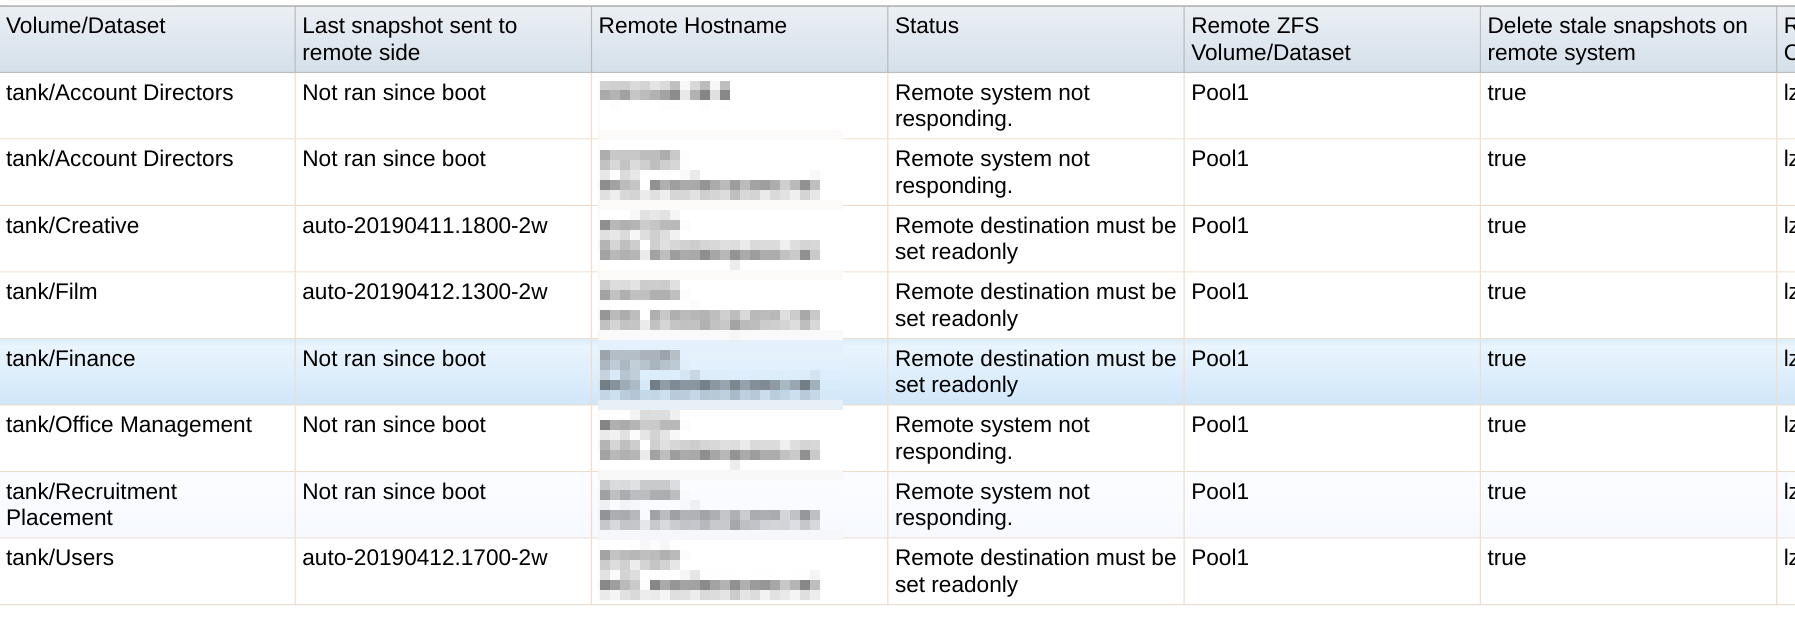Image resolution: width=1795 pixels, height=617 pixels.
Task: Click the auto-20190411.1800-2w snapshot cell
Action: pos(425,226)
